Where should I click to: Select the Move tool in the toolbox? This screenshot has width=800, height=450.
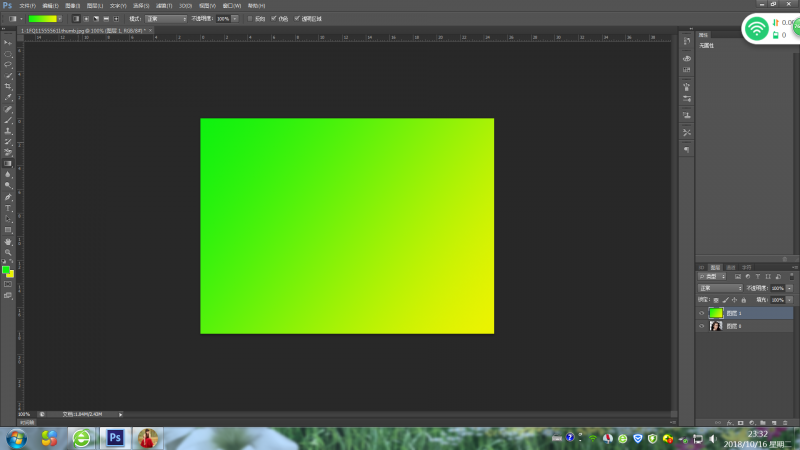click(8, 42)
